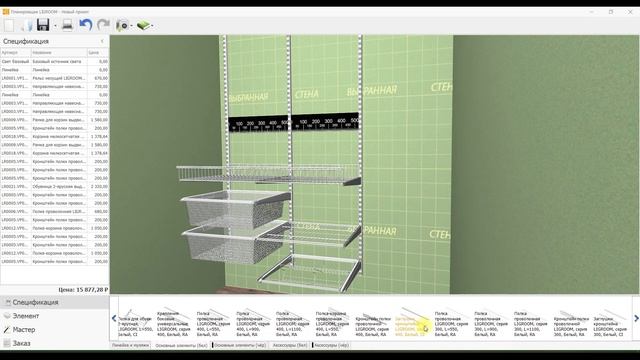The width and height of the screenshot is (640, 360).
Task: Select the left black ruler in 3D view
Action: coord(259,124)
